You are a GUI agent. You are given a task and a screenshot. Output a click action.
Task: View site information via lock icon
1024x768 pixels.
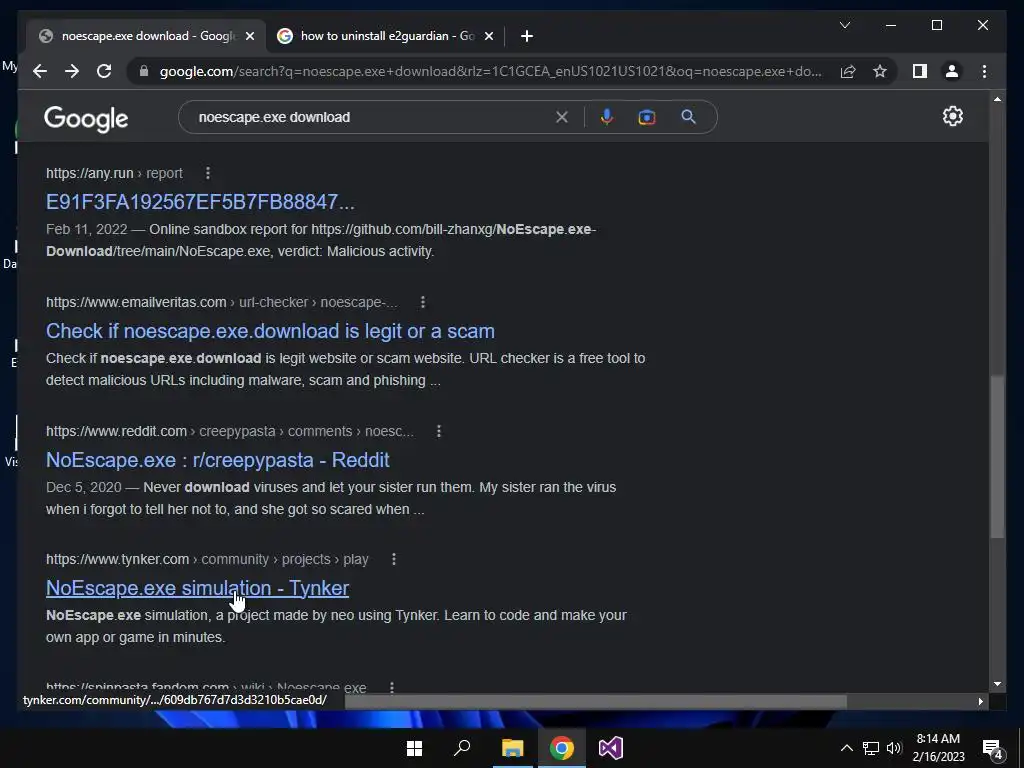pyautogui.click(x=144, y=71)
